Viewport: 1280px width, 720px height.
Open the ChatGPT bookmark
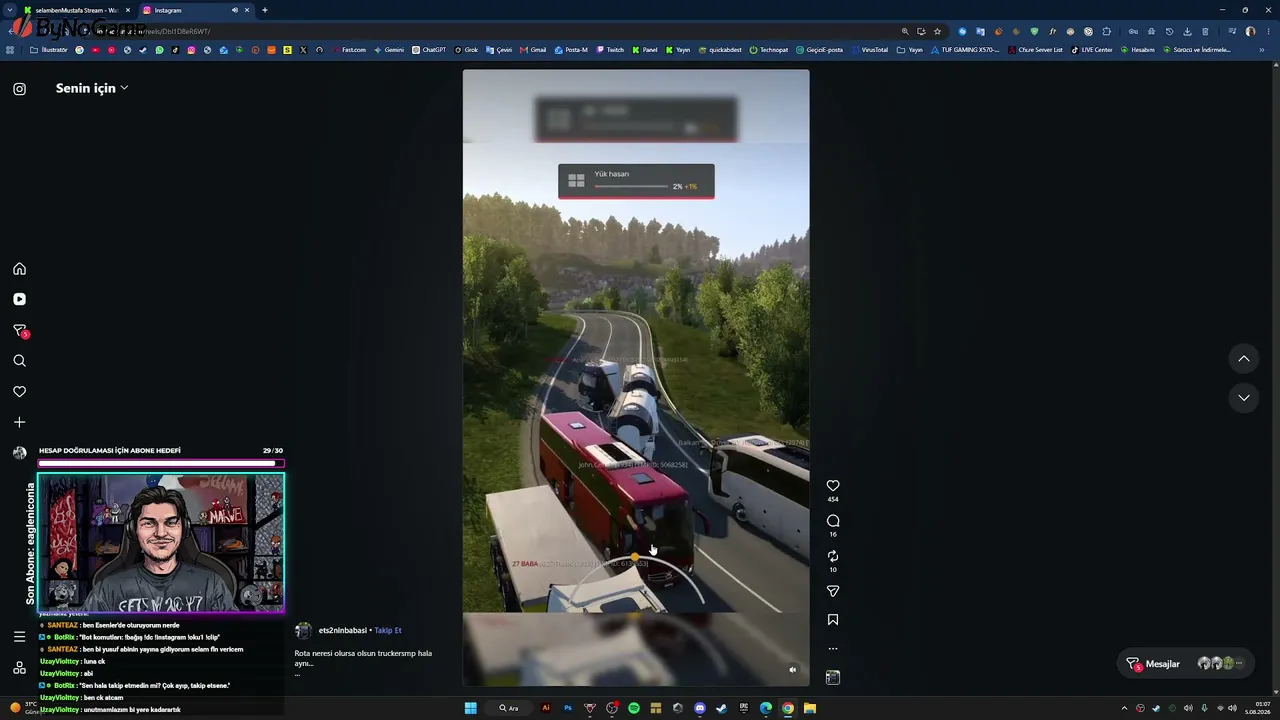tap(430, 50)
